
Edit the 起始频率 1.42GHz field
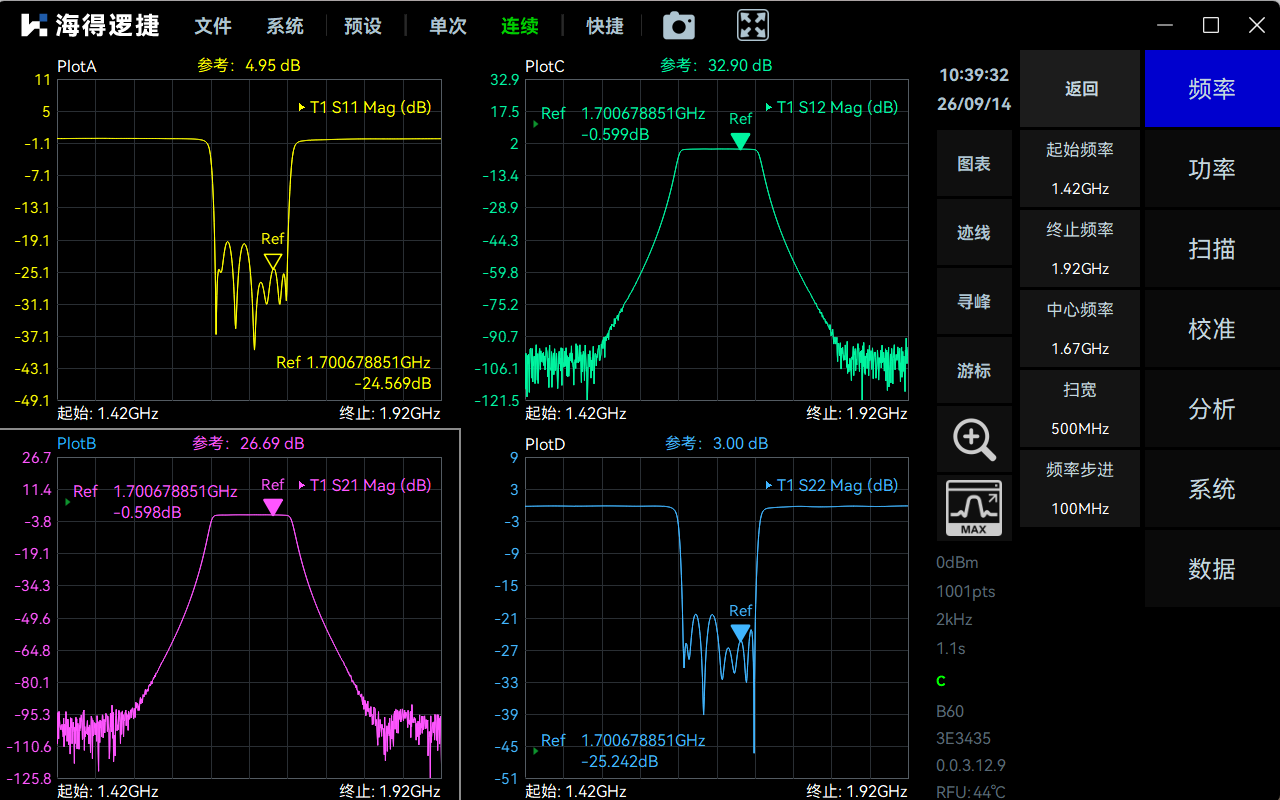1080,168
